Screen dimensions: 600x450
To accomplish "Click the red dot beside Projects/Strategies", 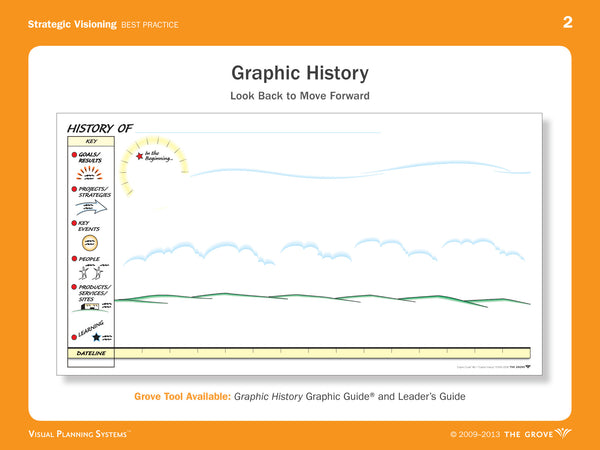I will tap(74, 189).
